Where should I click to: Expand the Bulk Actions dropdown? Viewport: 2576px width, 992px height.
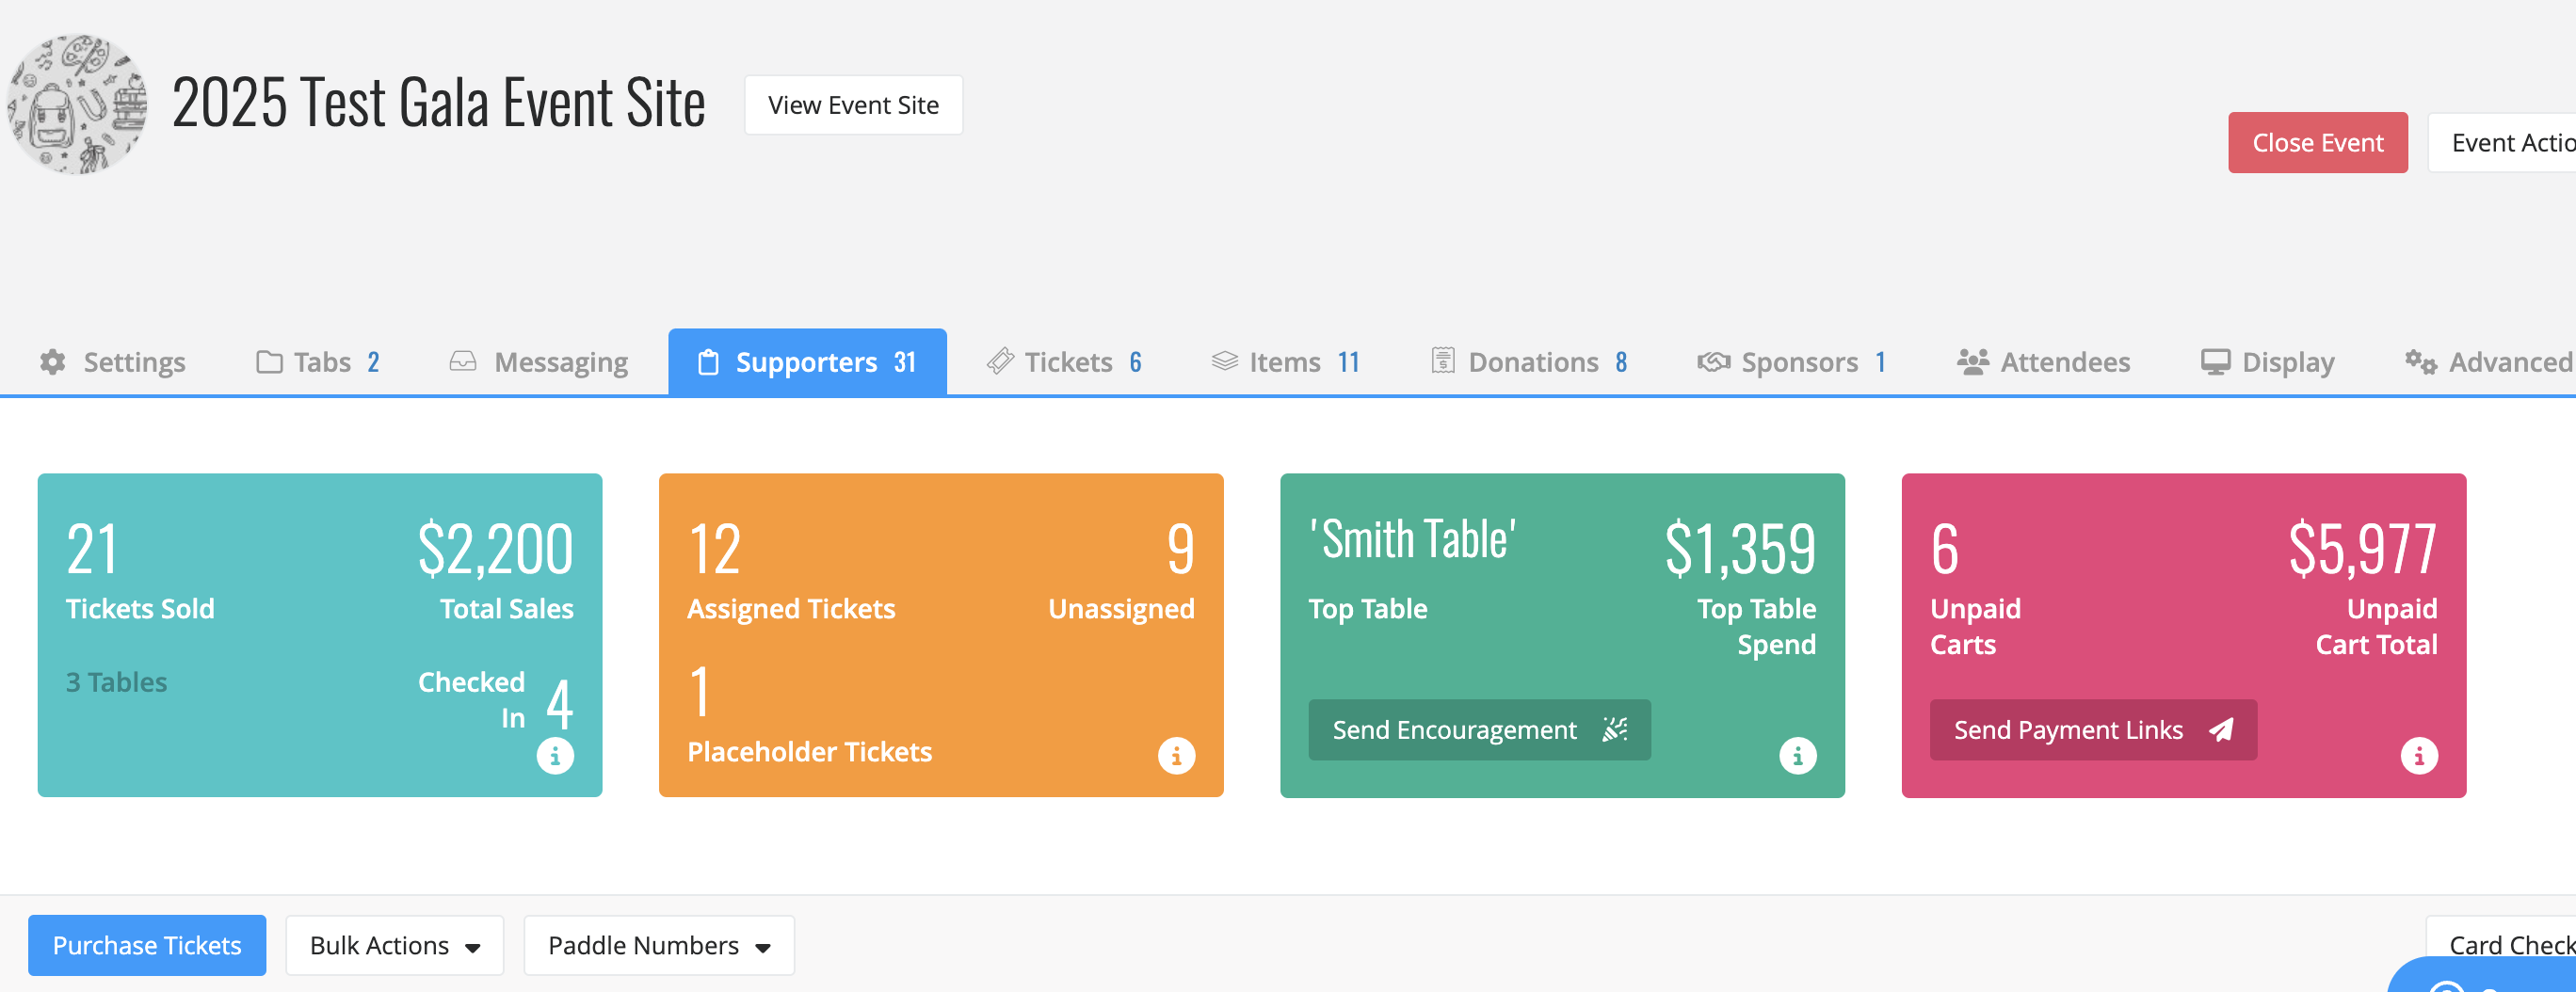tap(394, 945)
